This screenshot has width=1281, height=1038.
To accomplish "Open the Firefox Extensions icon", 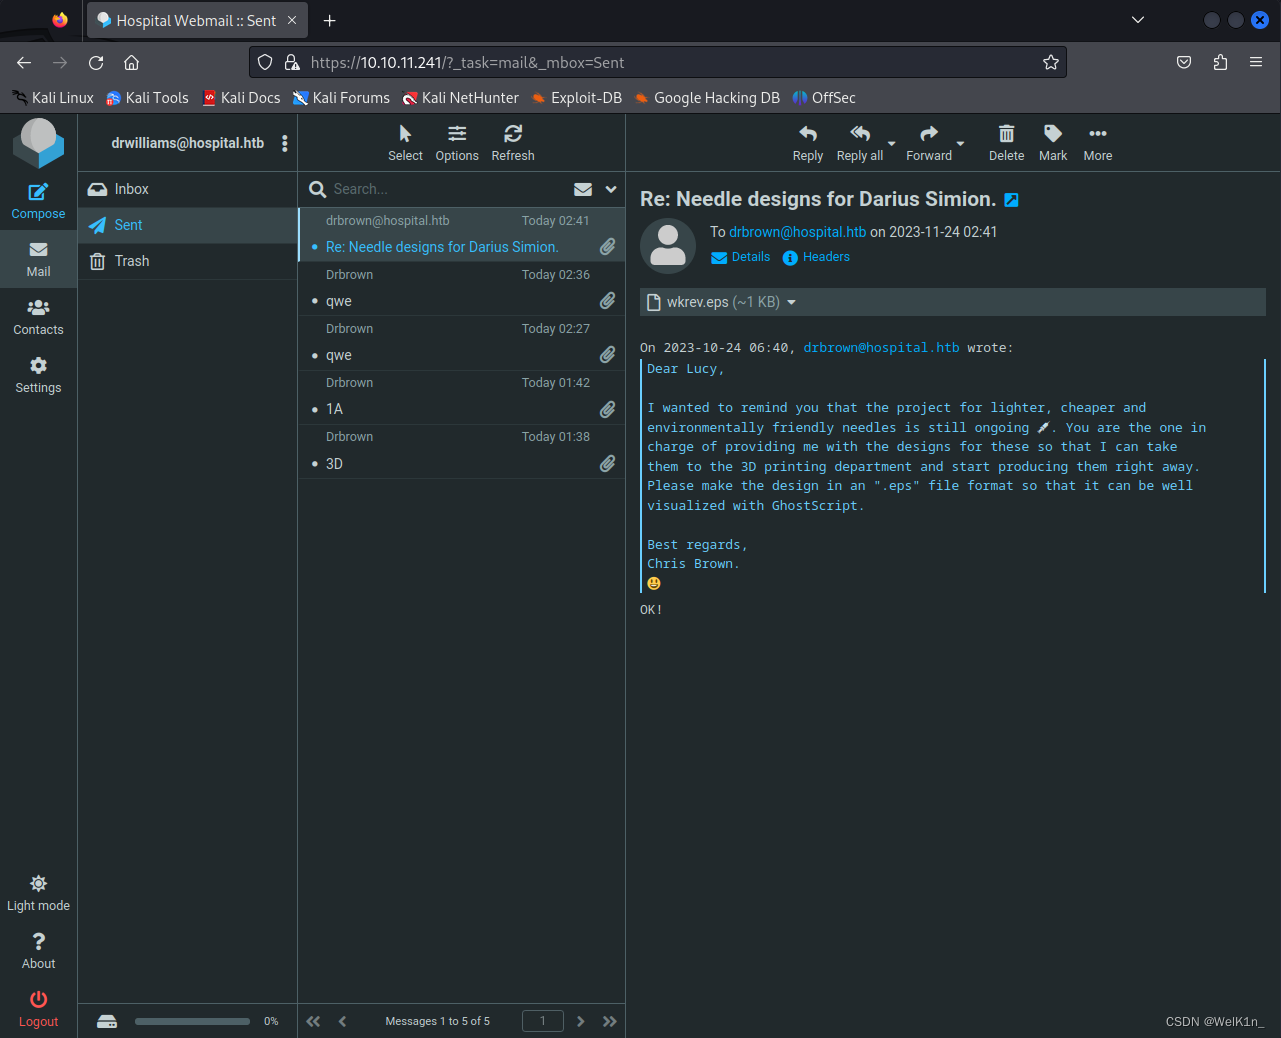I will [x=1220, y=62].
